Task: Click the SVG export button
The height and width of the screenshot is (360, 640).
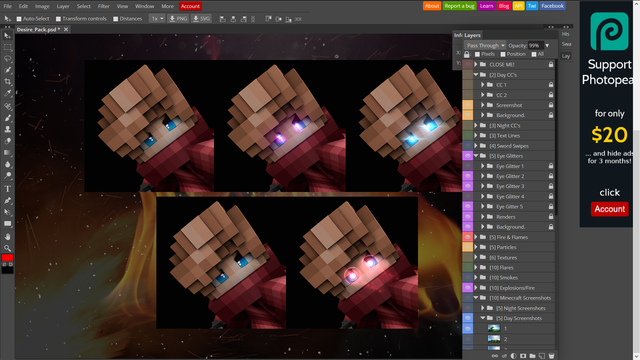Action: coord(202,19)
